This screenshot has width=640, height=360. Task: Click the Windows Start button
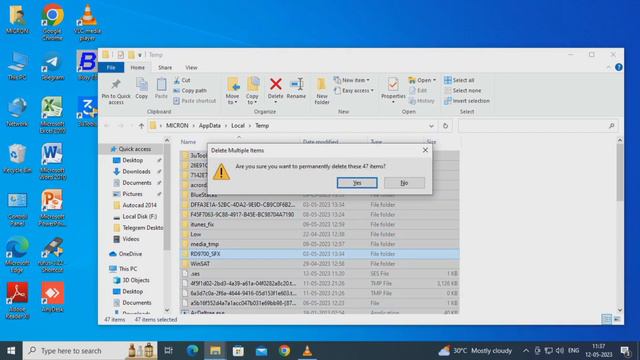pos(11,351)
